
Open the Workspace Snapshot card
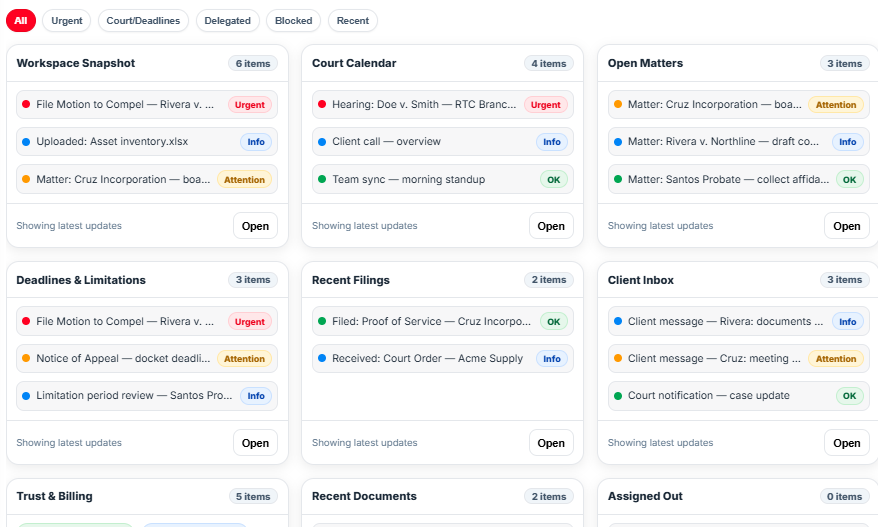(255, 226)
